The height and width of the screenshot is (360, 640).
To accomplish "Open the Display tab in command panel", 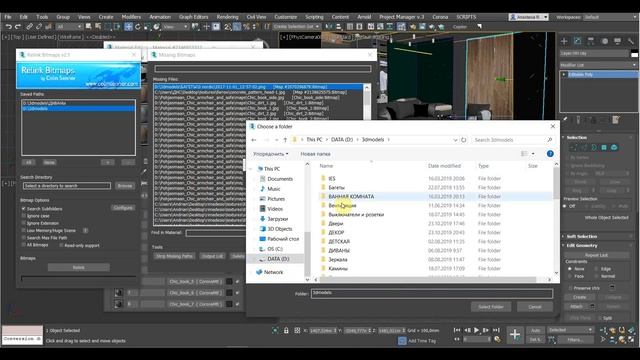I will [618, 41].
